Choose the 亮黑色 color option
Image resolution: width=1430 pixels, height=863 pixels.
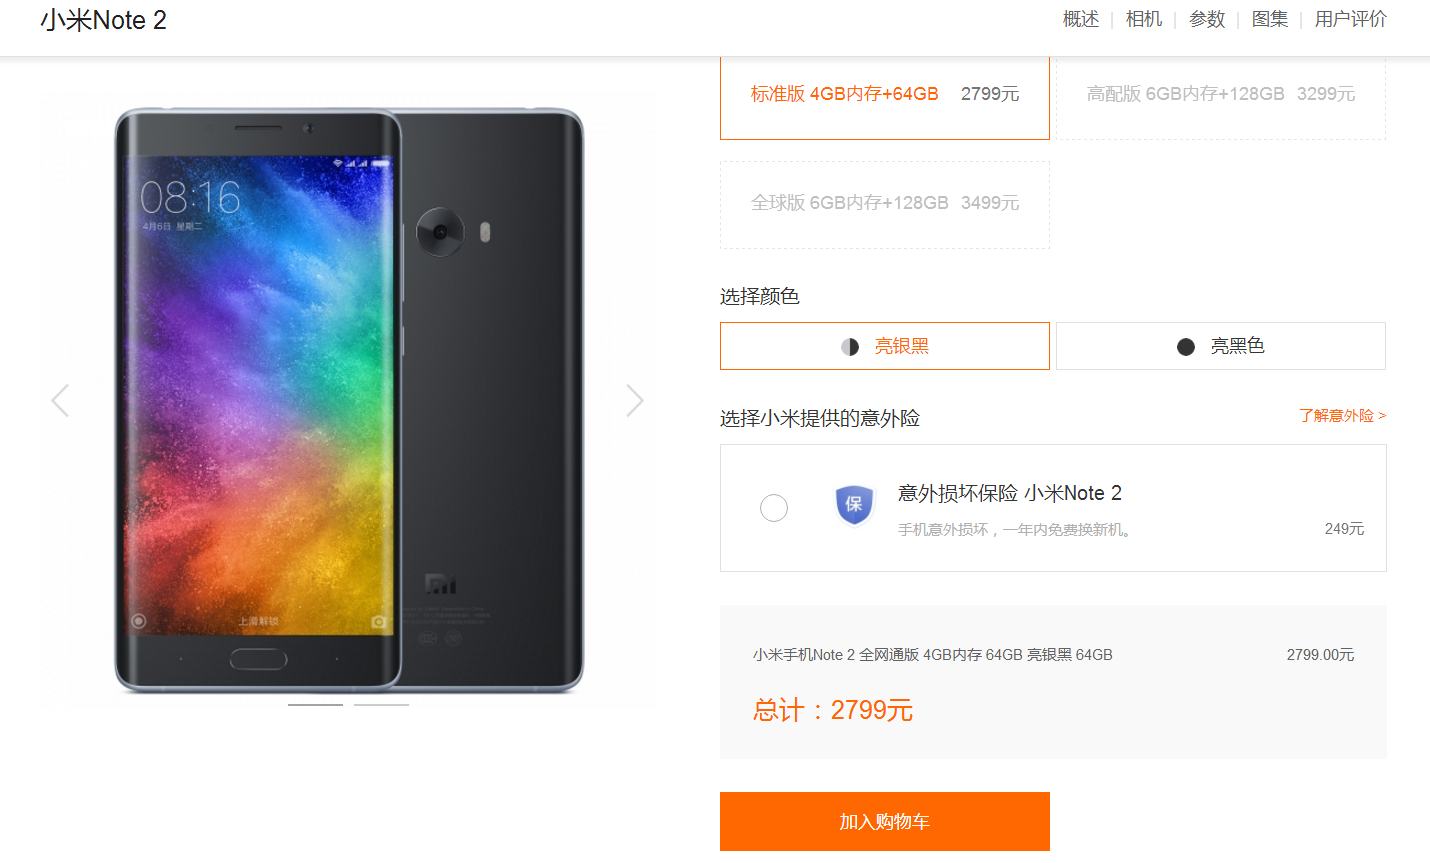(1221, 346)
